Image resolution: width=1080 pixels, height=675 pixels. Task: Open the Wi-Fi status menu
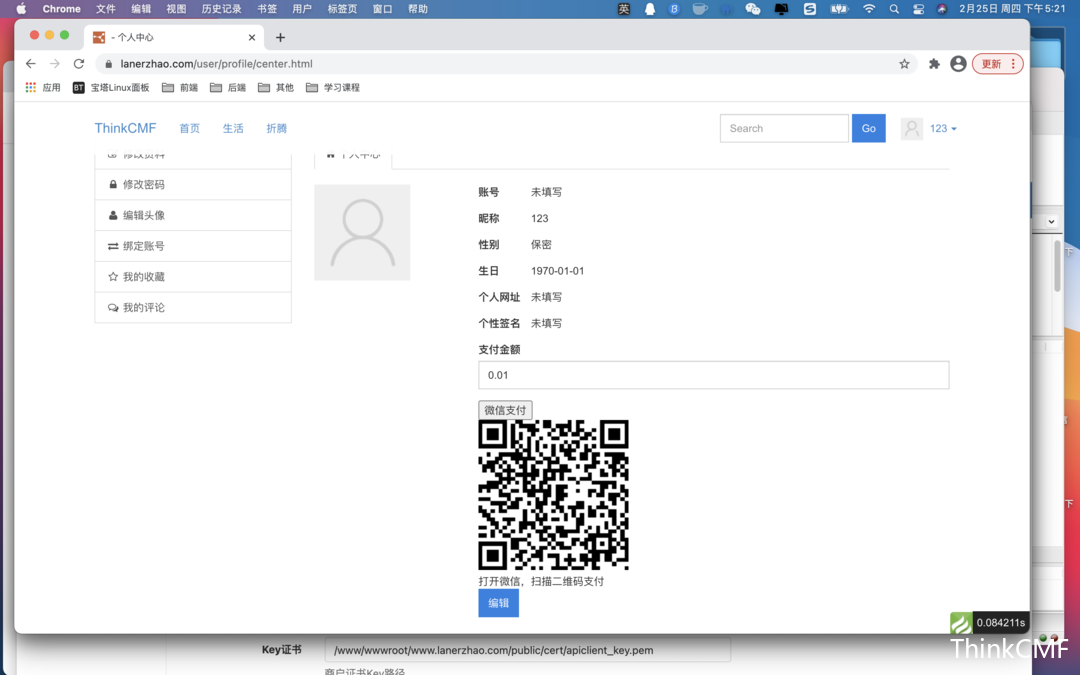coord(869,9)
